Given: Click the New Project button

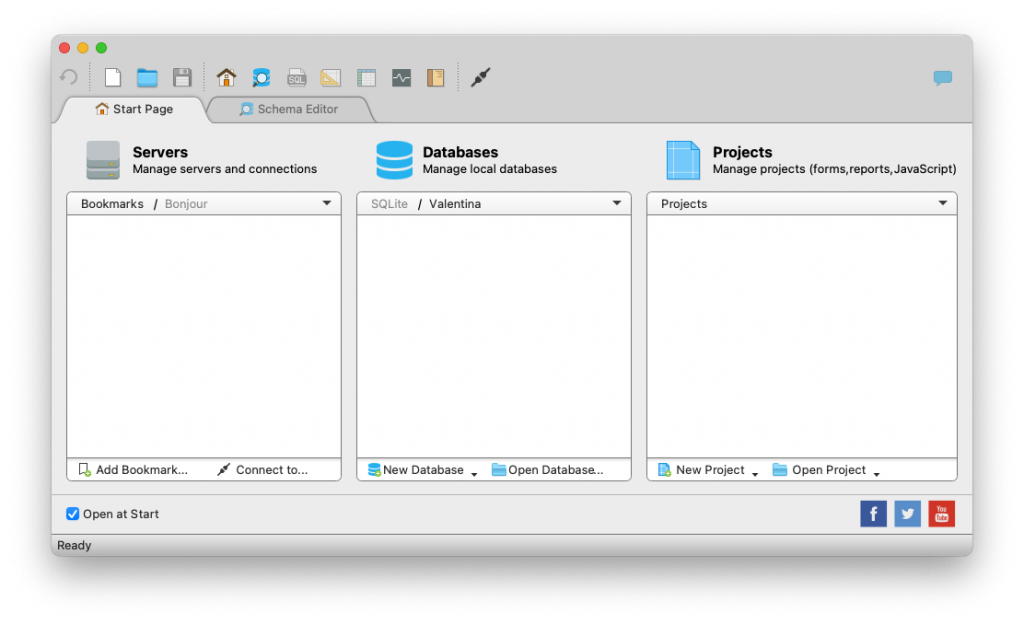Looking at the screenshot, I should [701, 469].
